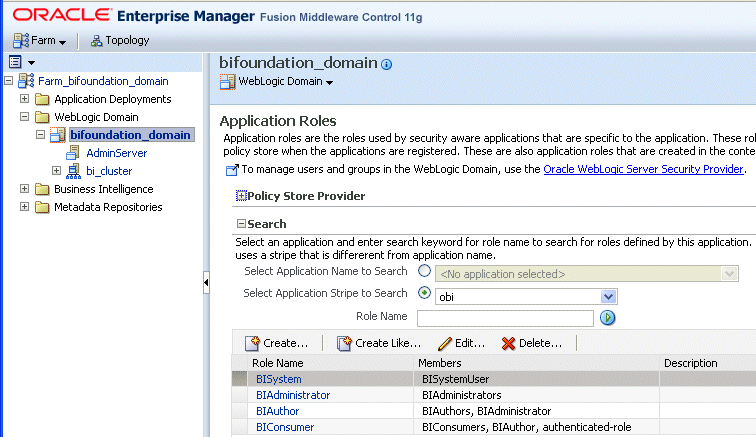Select the Application Stripe to Search radio
The height and width of the screenshot is (437, 756).
(x=424, y=293)
